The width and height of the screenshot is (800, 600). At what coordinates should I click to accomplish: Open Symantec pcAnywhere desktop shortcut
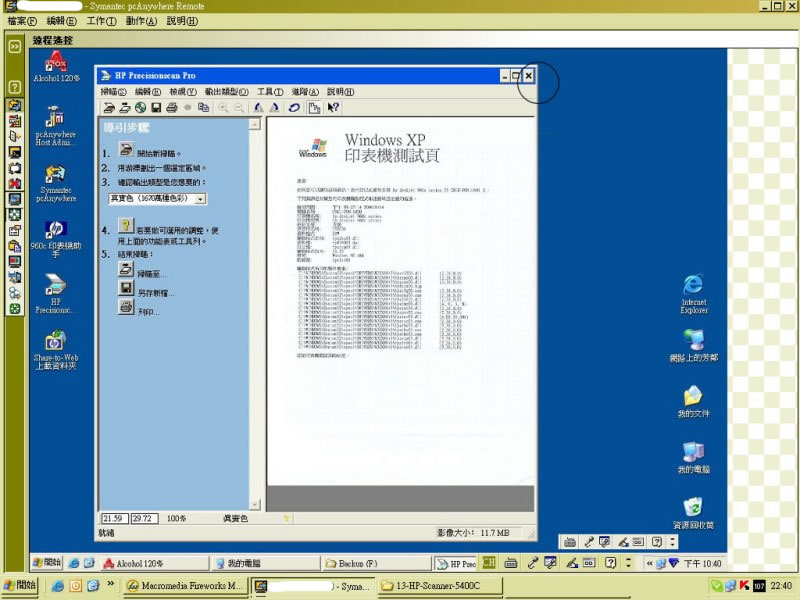(56, 183)
